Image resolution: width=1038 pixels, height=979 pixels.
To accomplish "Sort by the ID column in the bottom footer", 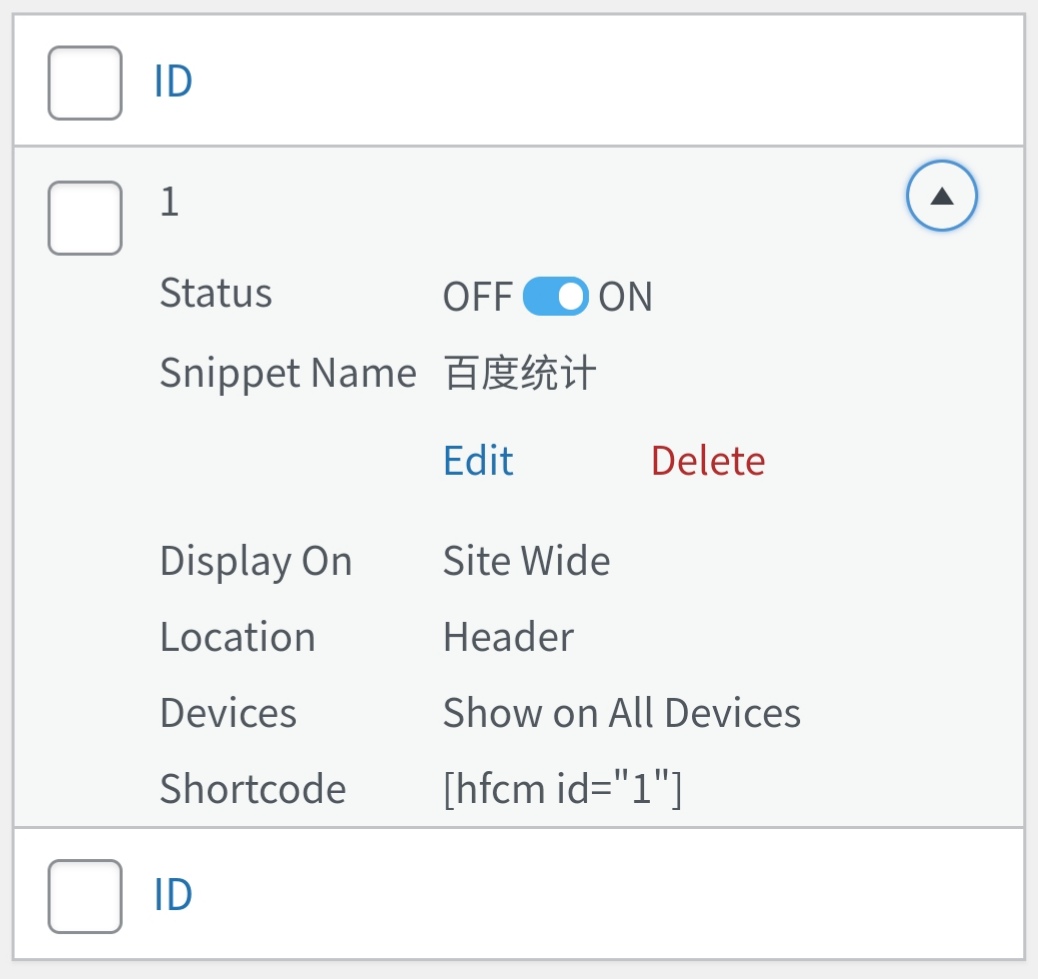I will pyautogui.click(x=173, y=895).
